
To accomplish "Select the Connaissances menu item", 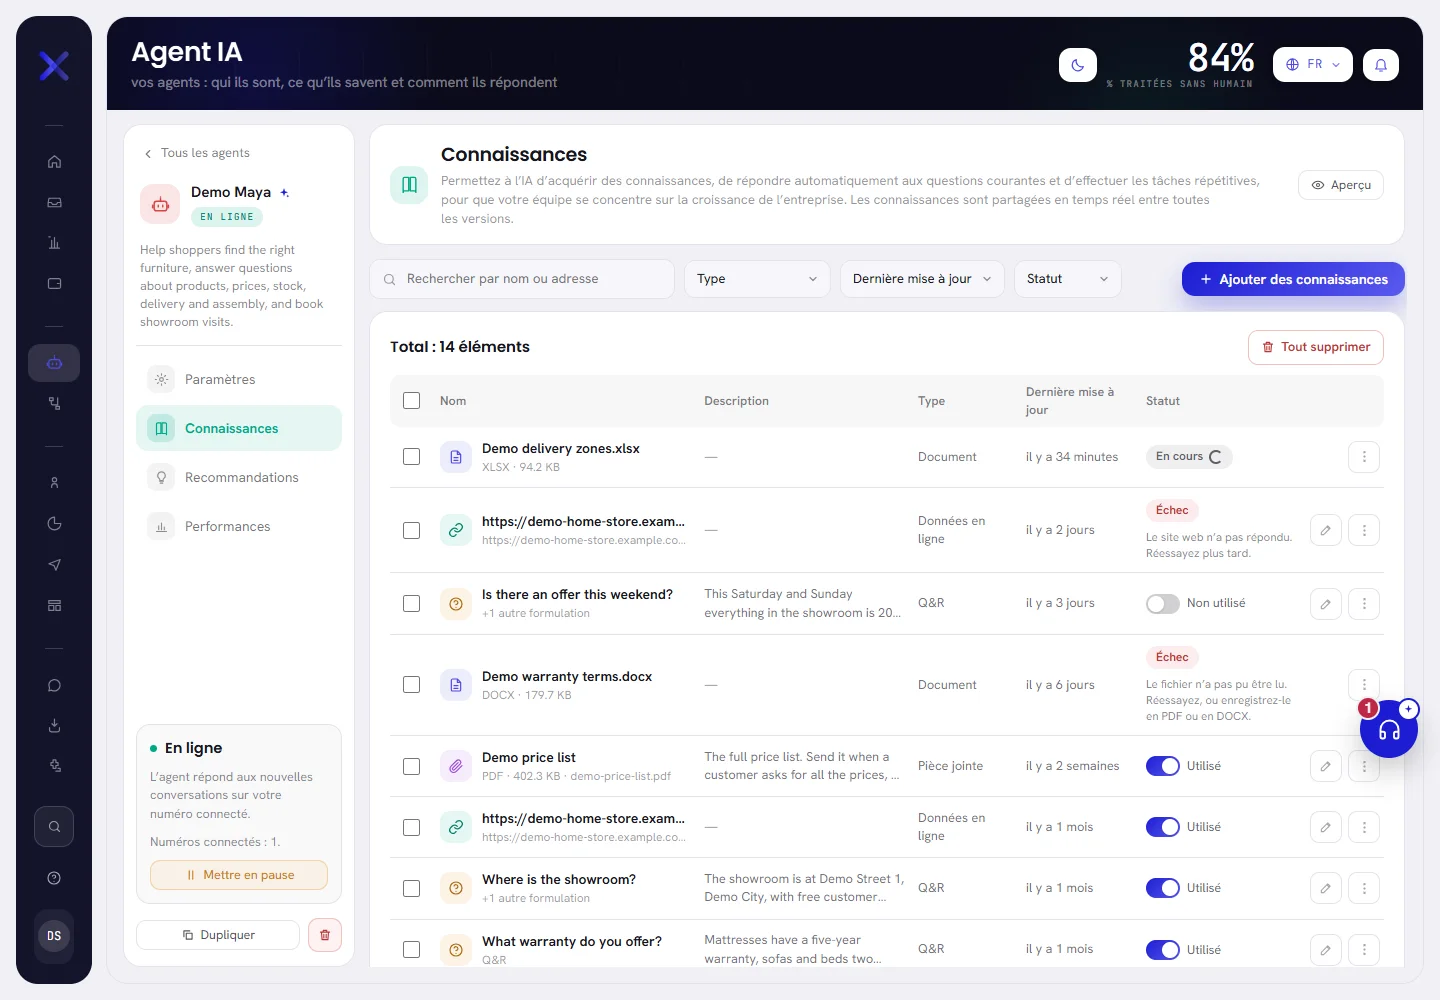I will (239, 428).
